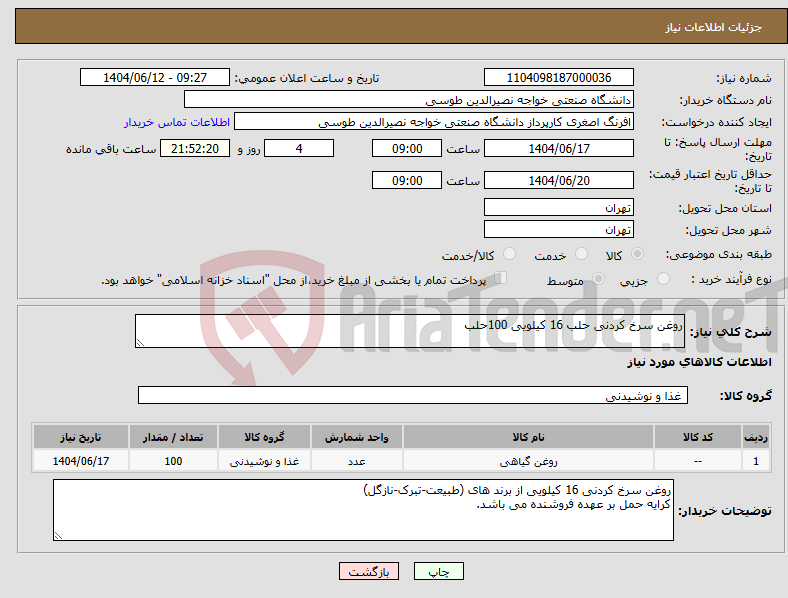Image resolution: width=788 pixels, height=598 pixels.
Task: Select the خدمت radio button
Action: point(581,254)
